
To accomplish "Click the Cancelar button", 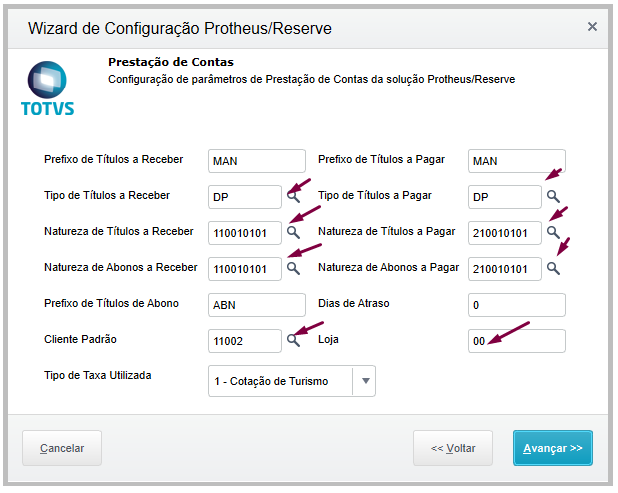I will point(62,448).
